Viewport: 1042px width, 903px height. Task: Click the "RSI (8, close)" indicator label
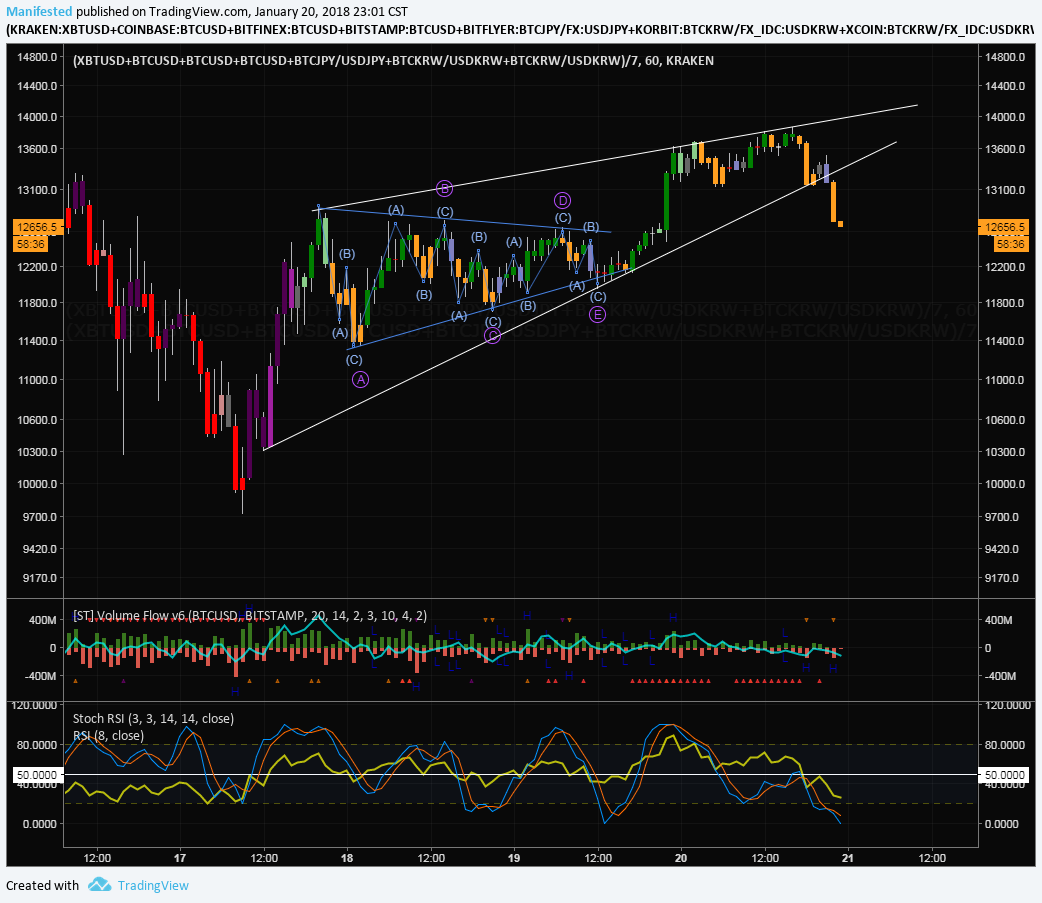[108, 736]
